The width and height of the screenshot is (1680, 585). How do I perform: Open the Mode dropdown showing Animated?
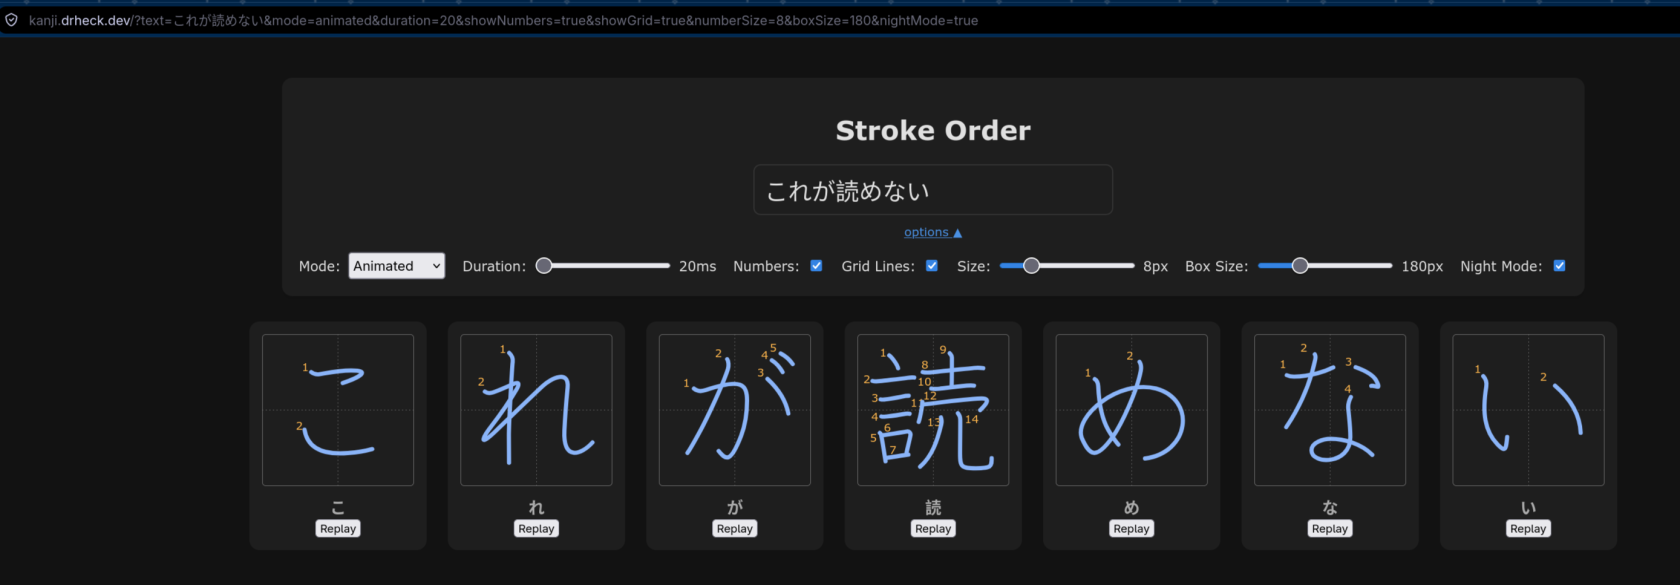click(x=396, y=266)
